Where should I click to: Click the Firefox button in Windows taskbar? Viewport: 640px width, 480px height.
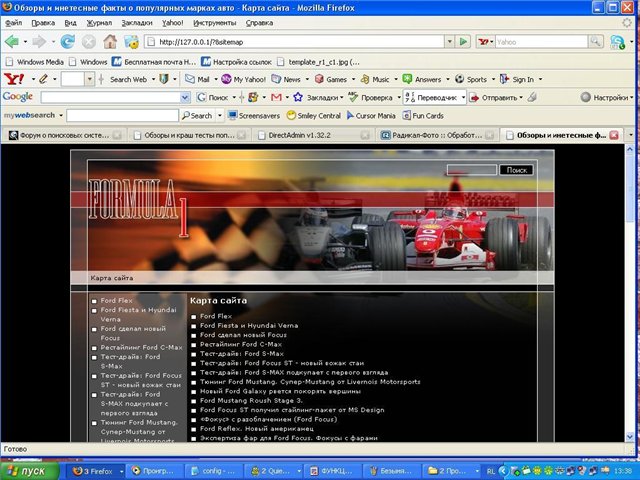click(x=95, y=470)
